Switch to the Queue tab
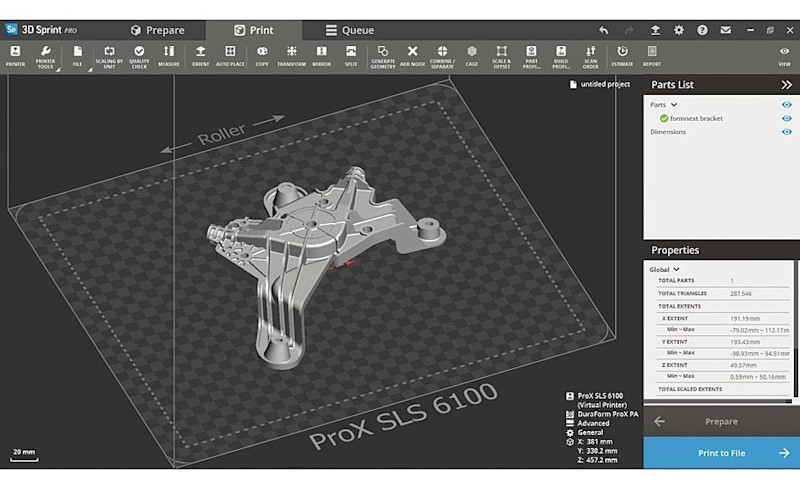800x489 pixels. pyautogui.click(x=350, y=31)
